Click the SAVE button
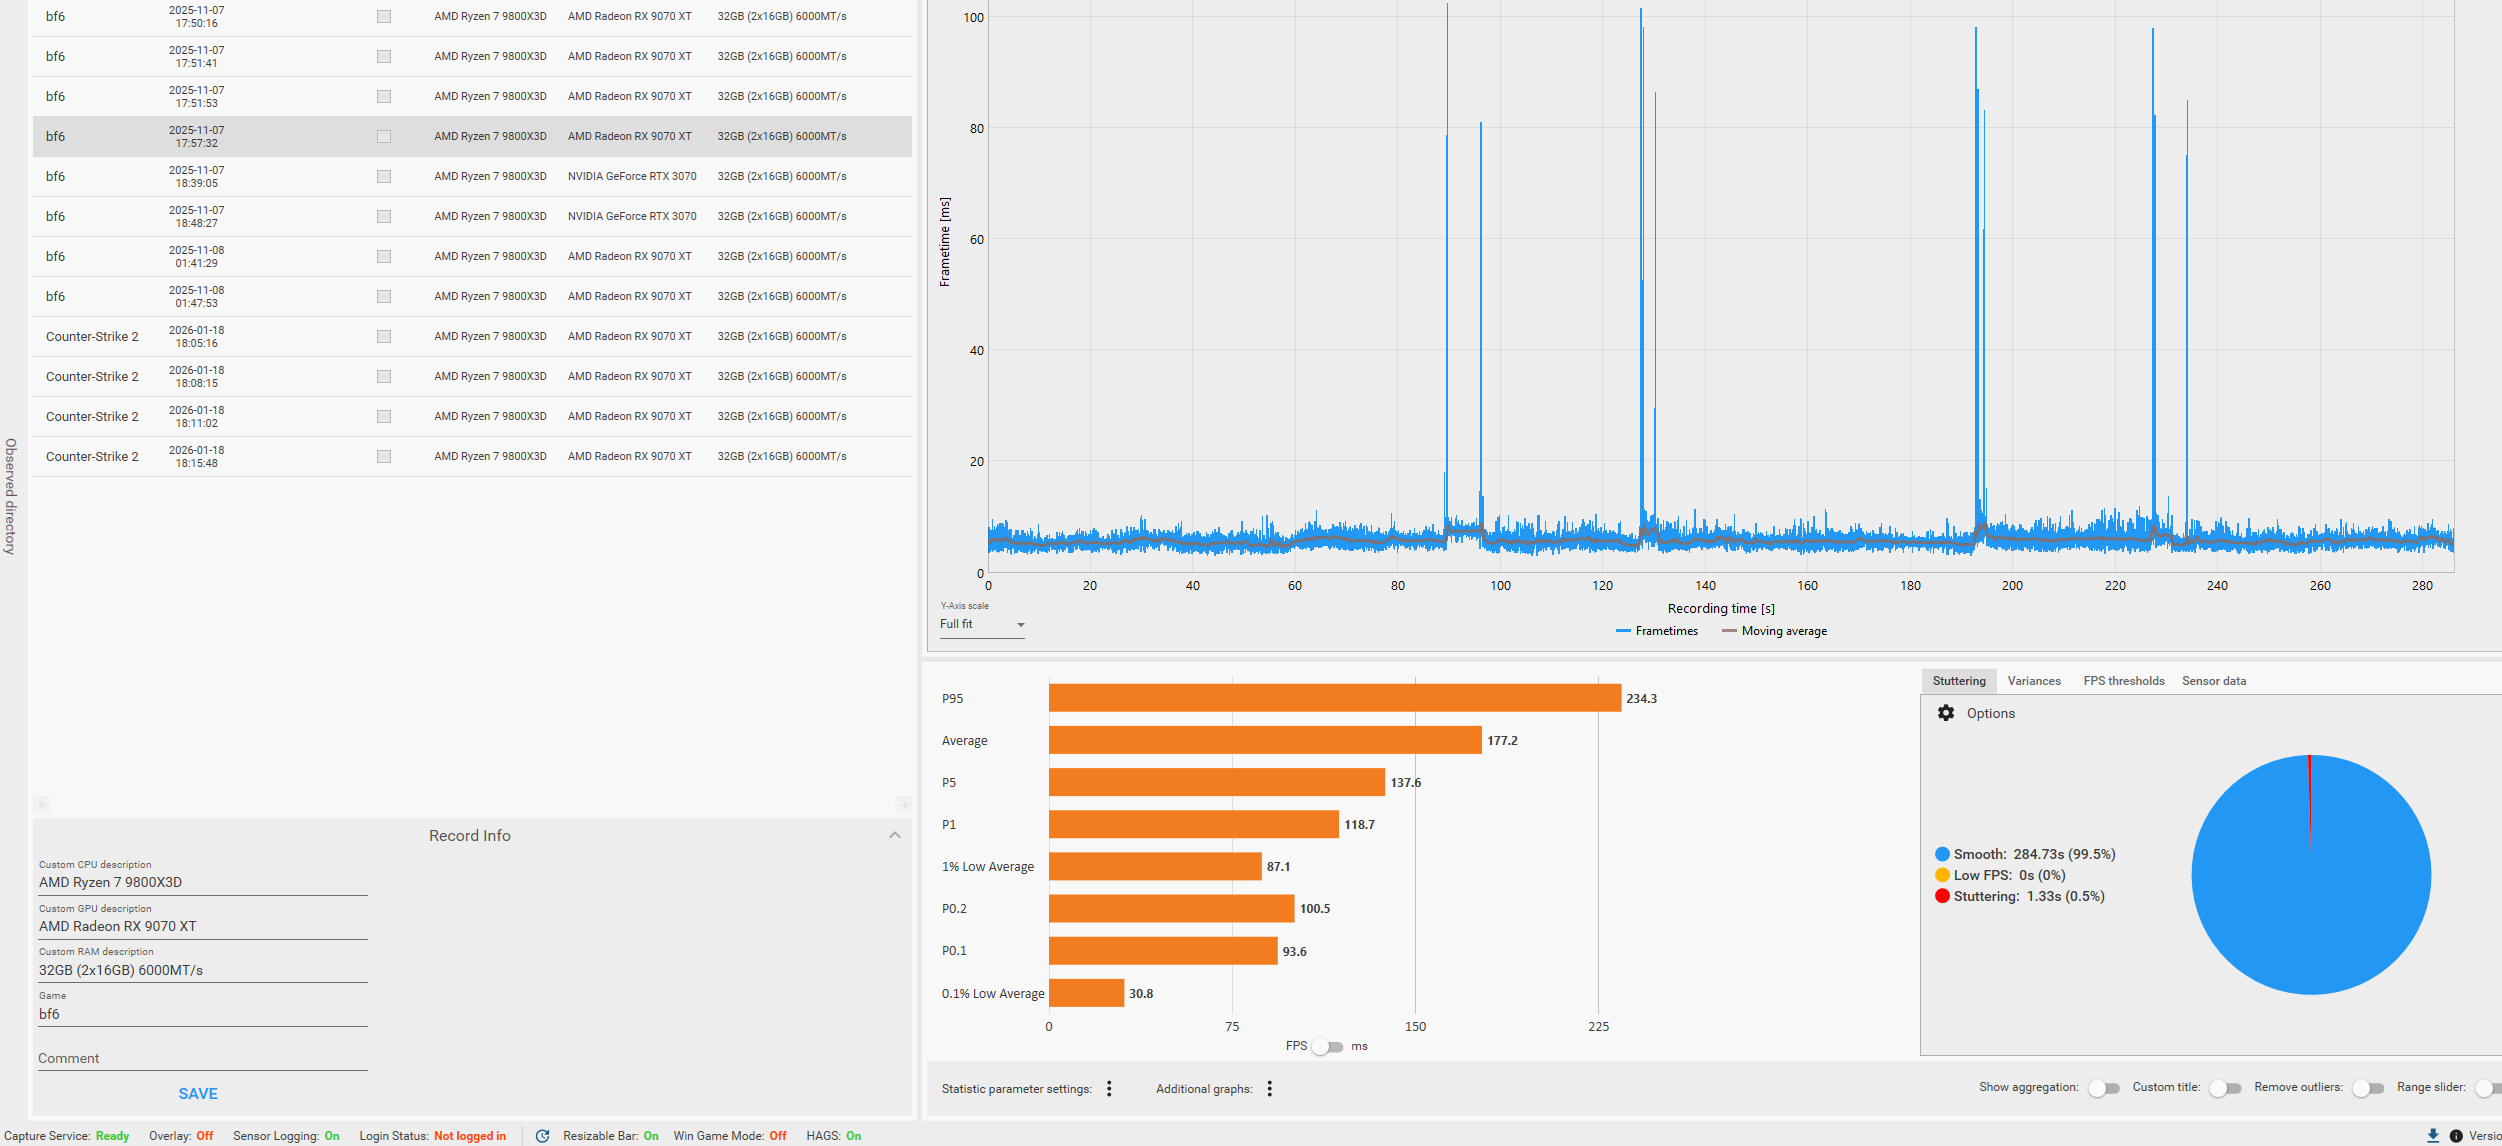 point(198,1094)
